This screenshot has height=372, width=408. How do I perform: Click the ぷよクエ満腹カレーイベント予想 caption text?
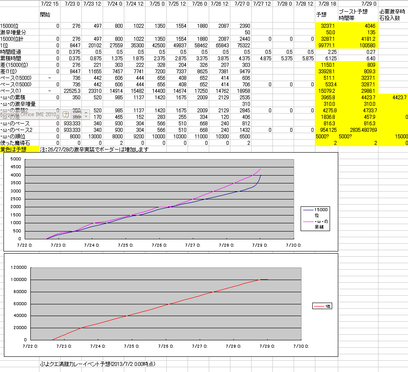(x=97, y=364)
